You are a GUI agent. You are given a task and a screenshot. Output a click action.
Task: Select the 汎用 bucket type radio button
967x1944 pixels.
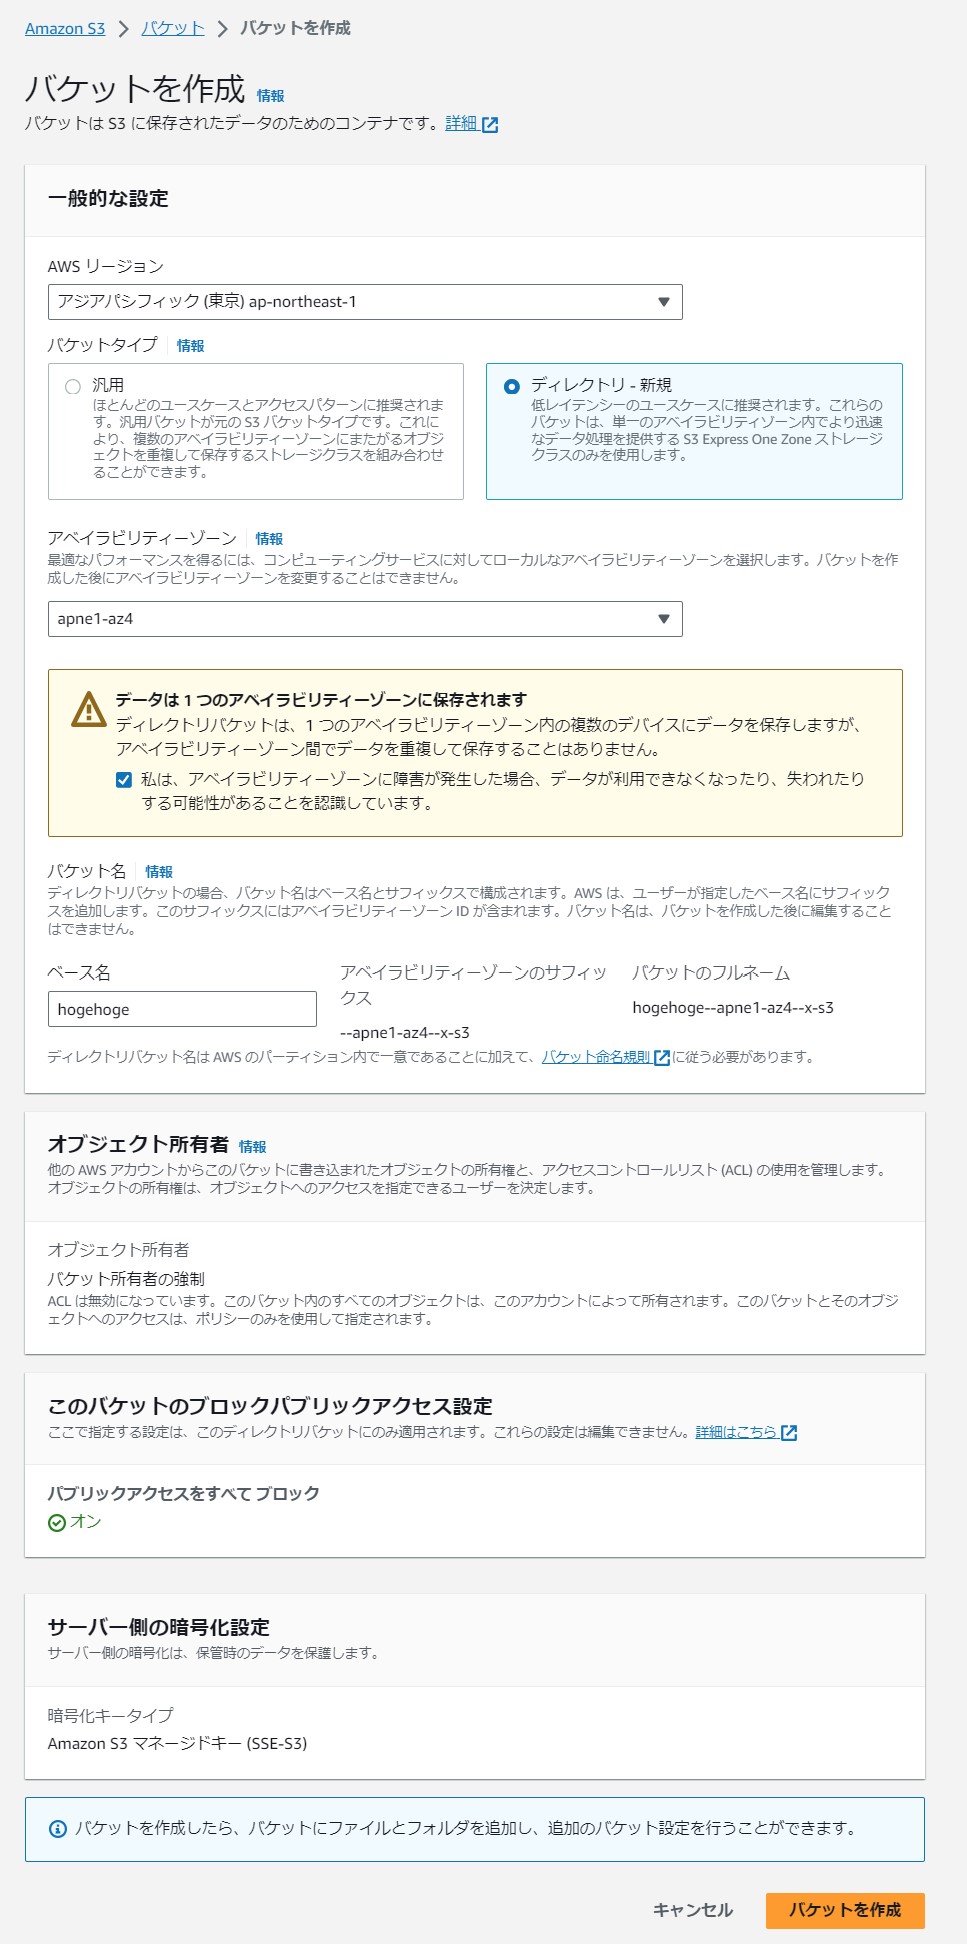click(73, 386)
